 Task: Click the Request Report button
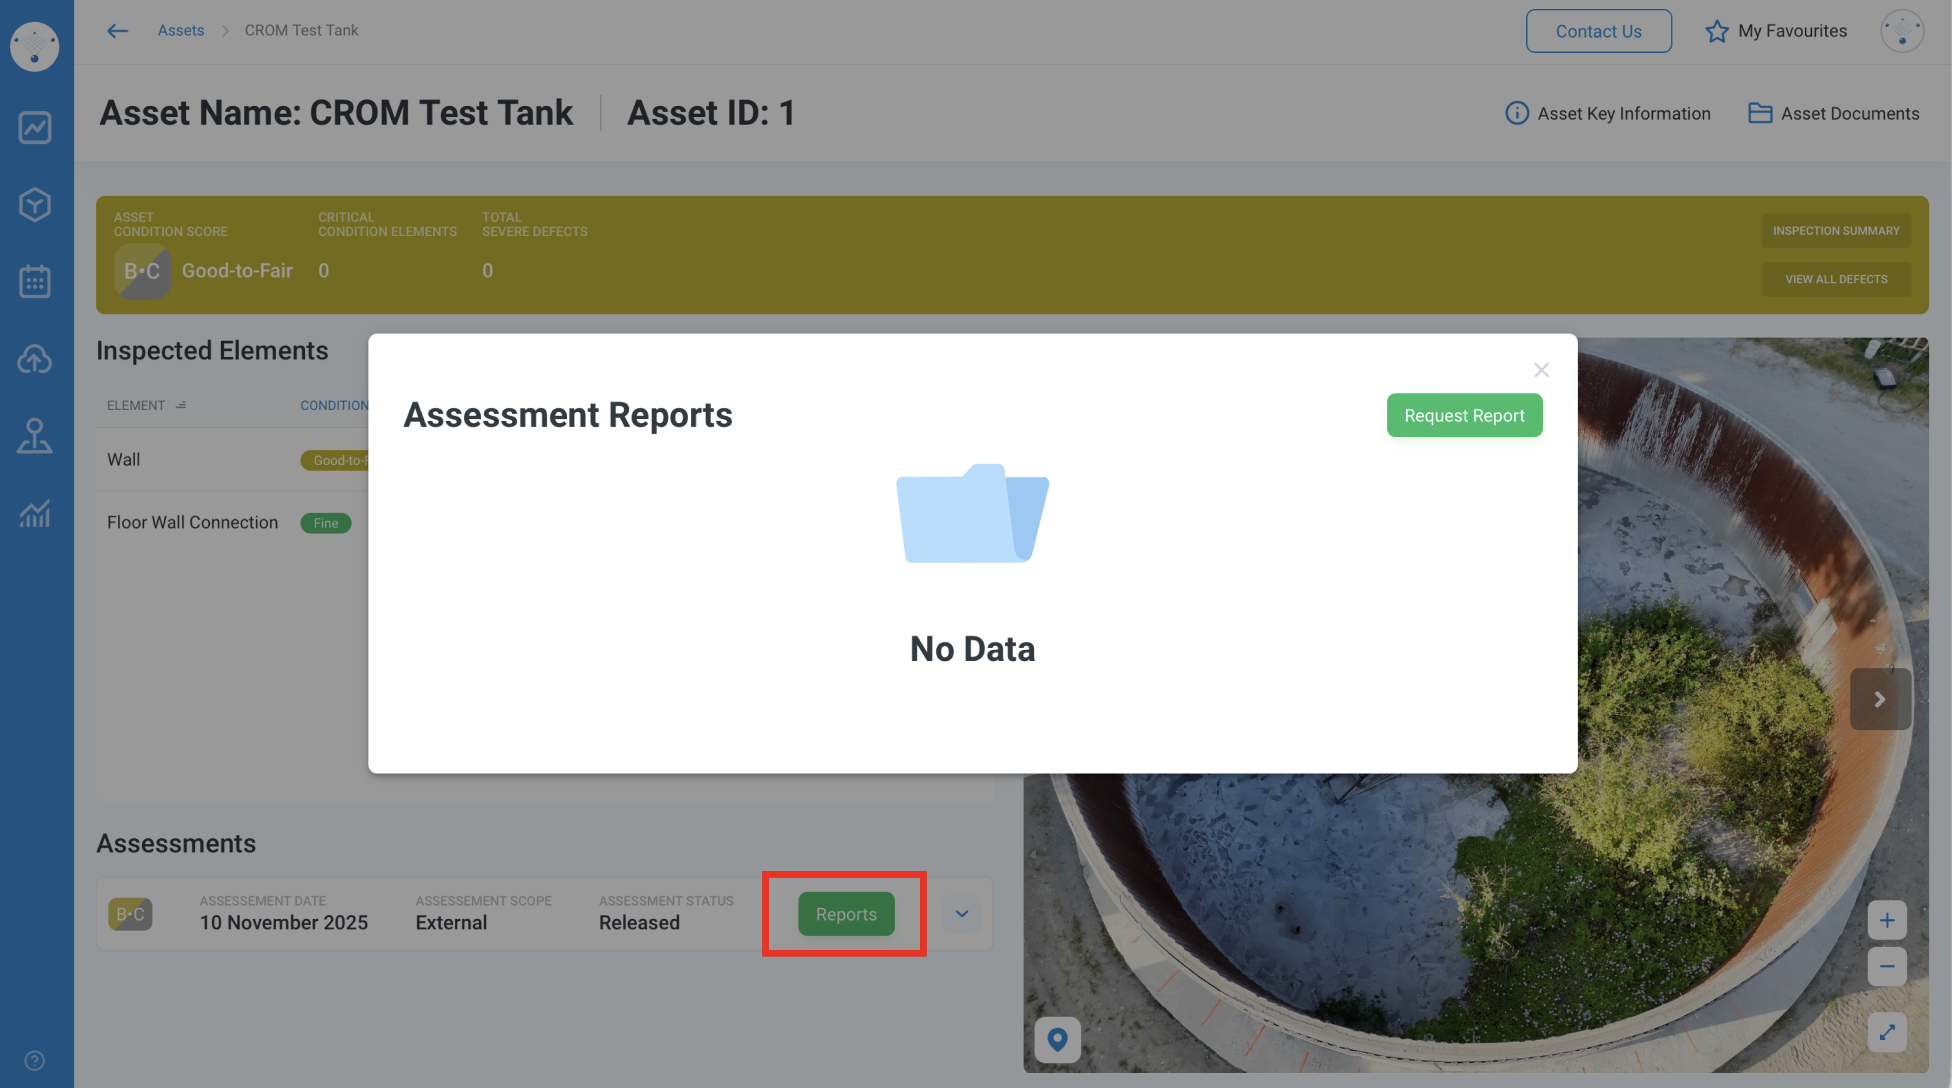(x=1464, y=415)
